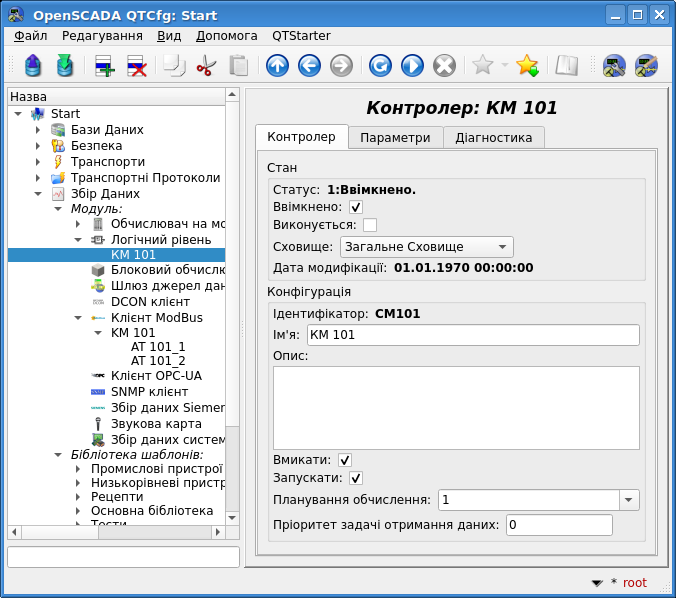Navigate back with the left arrow icon
Viewport: 676px width, 598px height.
click(x=309, y=66)
